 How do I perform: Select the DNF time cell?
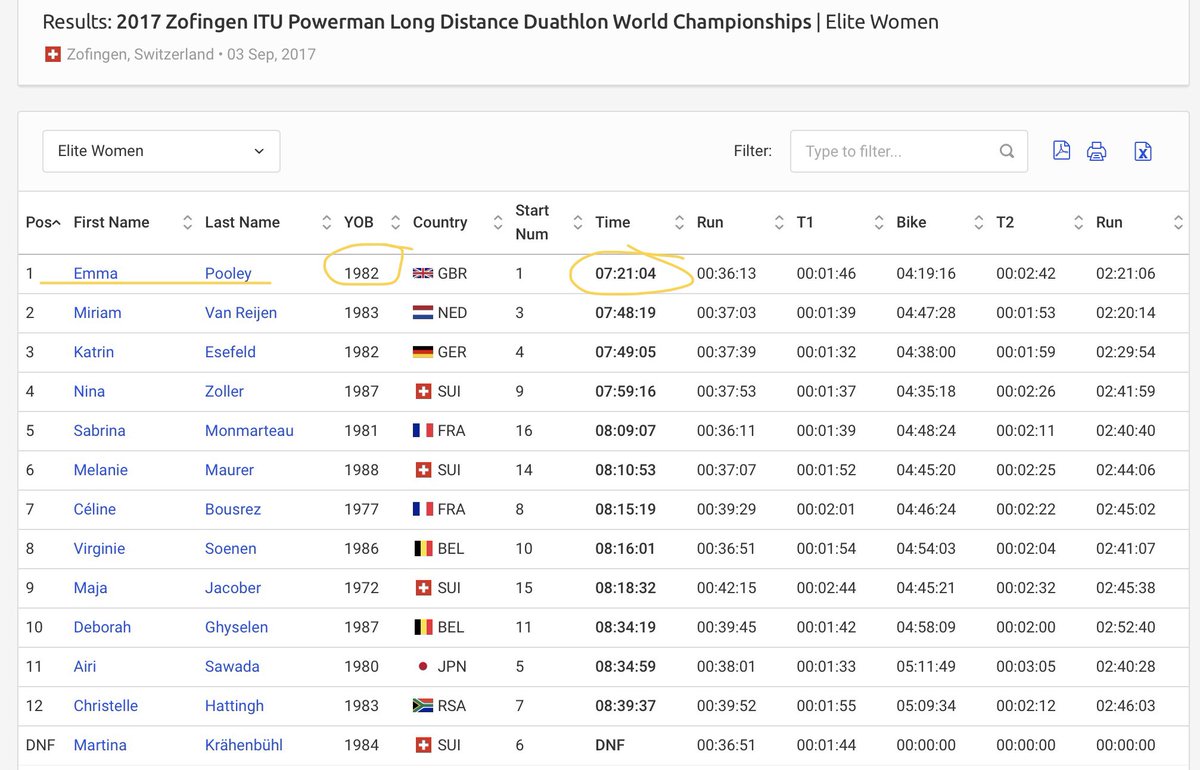pyautogui.click(x=611, y=745)
